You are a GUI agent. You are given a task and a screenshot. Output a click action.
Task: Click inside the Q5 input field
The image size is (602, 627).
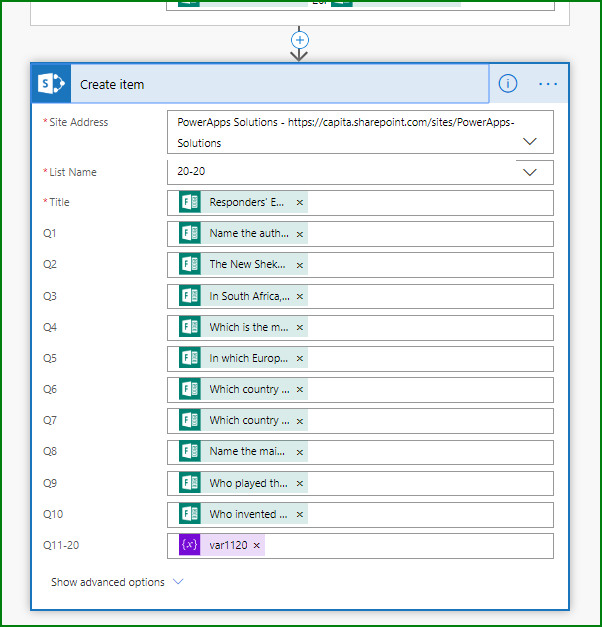click(x=360, y=359)
